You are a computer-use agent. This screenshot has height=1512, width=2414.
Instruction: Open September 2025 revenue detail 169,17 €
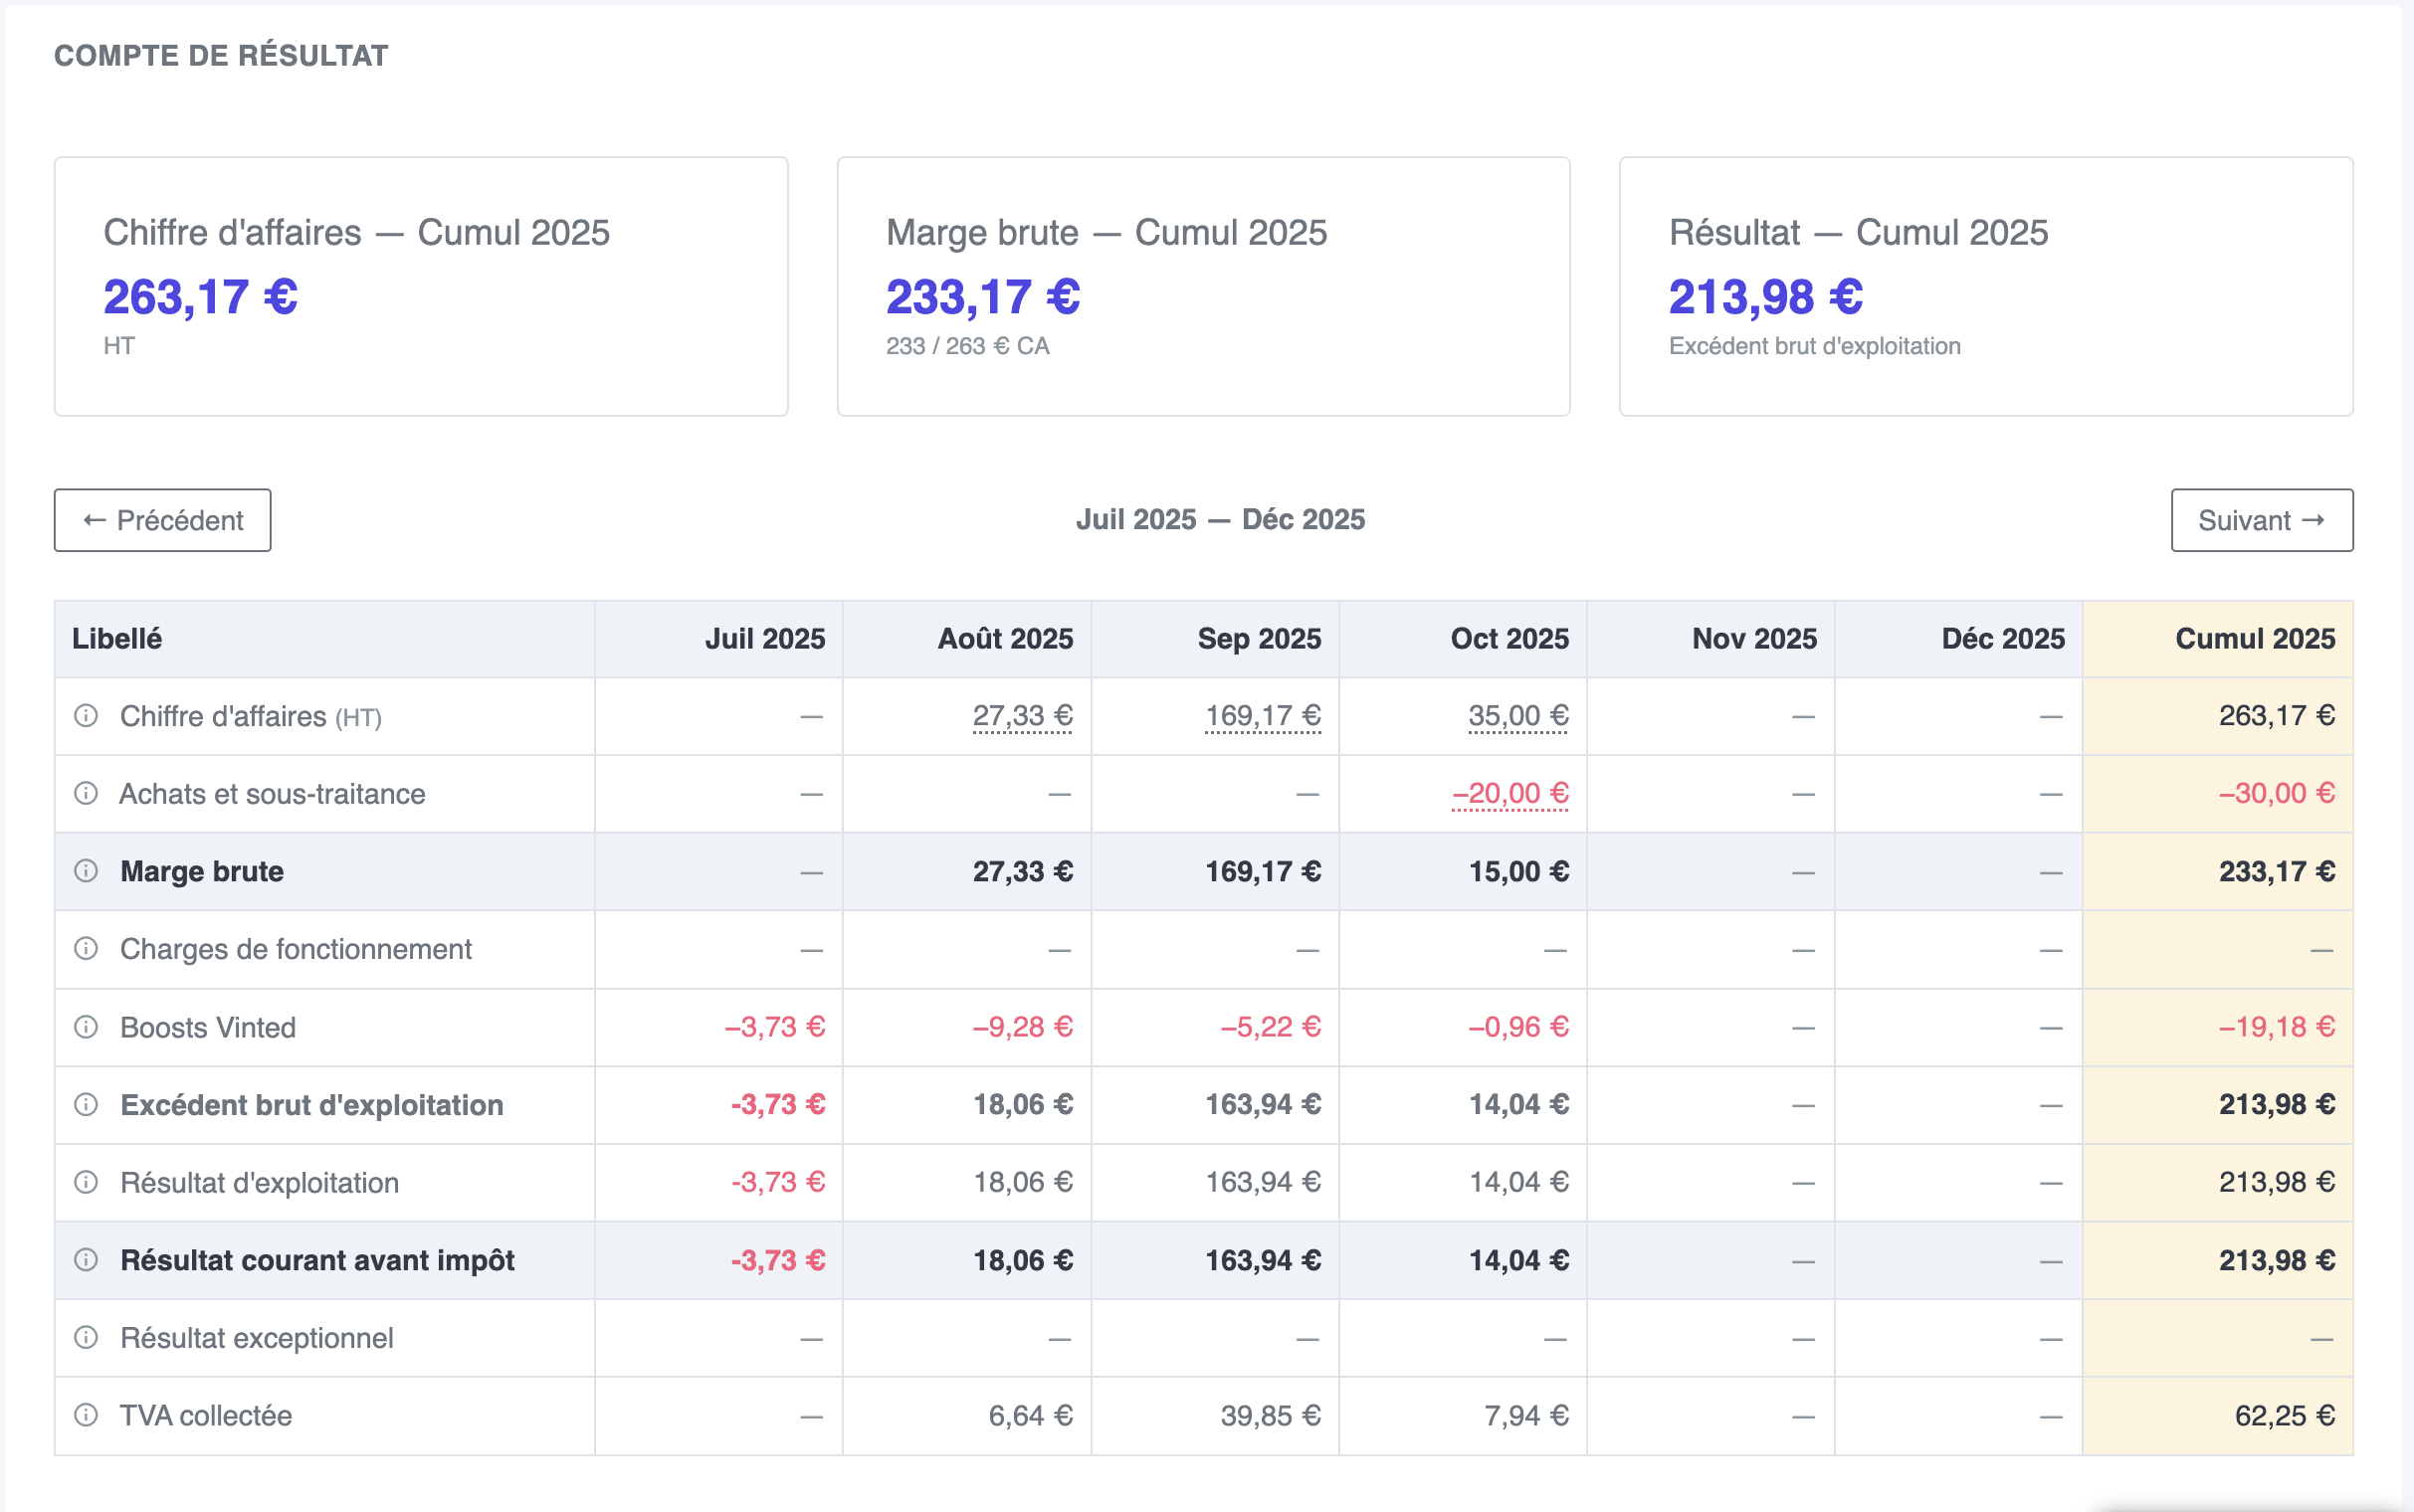pyautogui.click(x=1263, y=716)
